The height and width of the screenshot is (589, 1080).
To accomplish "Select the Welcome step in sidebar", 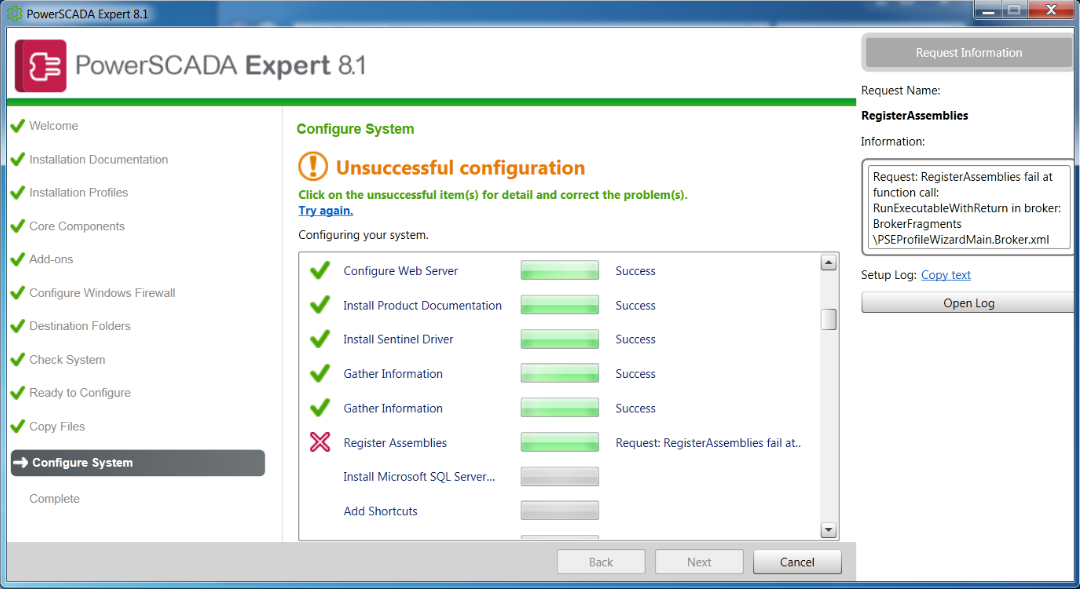I will point(54,126).
